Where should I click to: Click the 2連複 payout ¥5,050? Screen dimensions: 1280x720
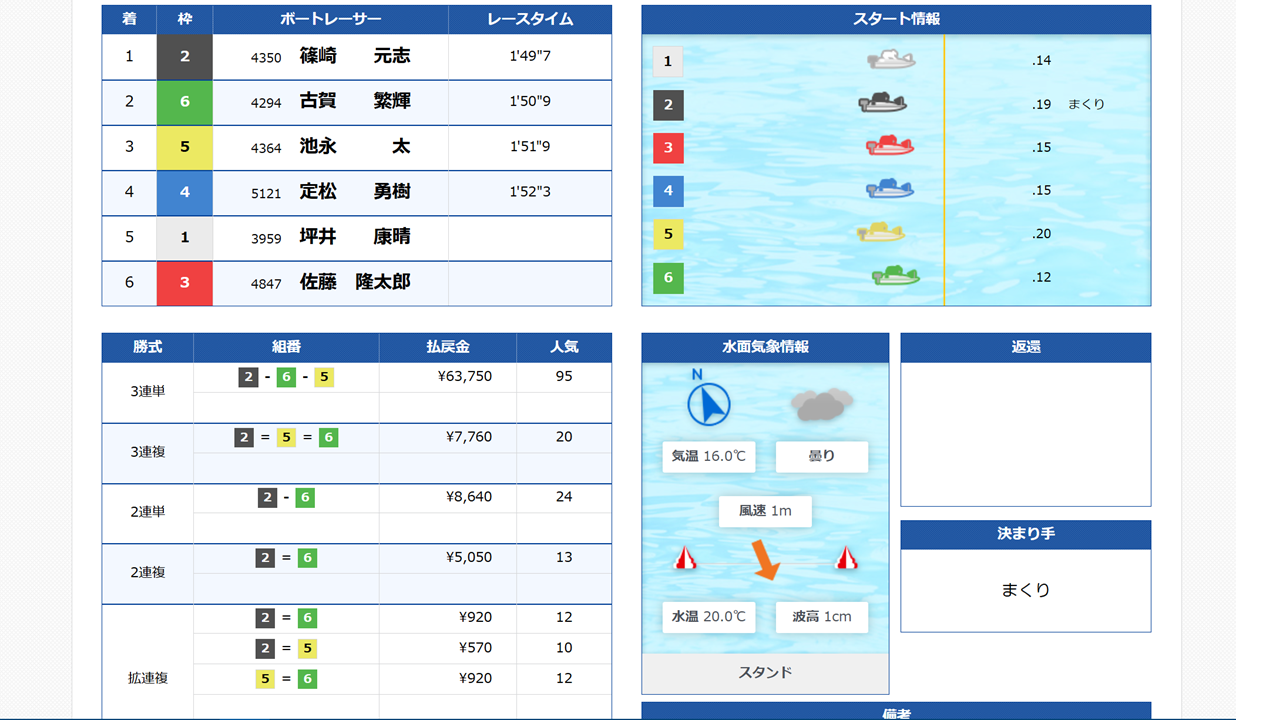[469, 557]
